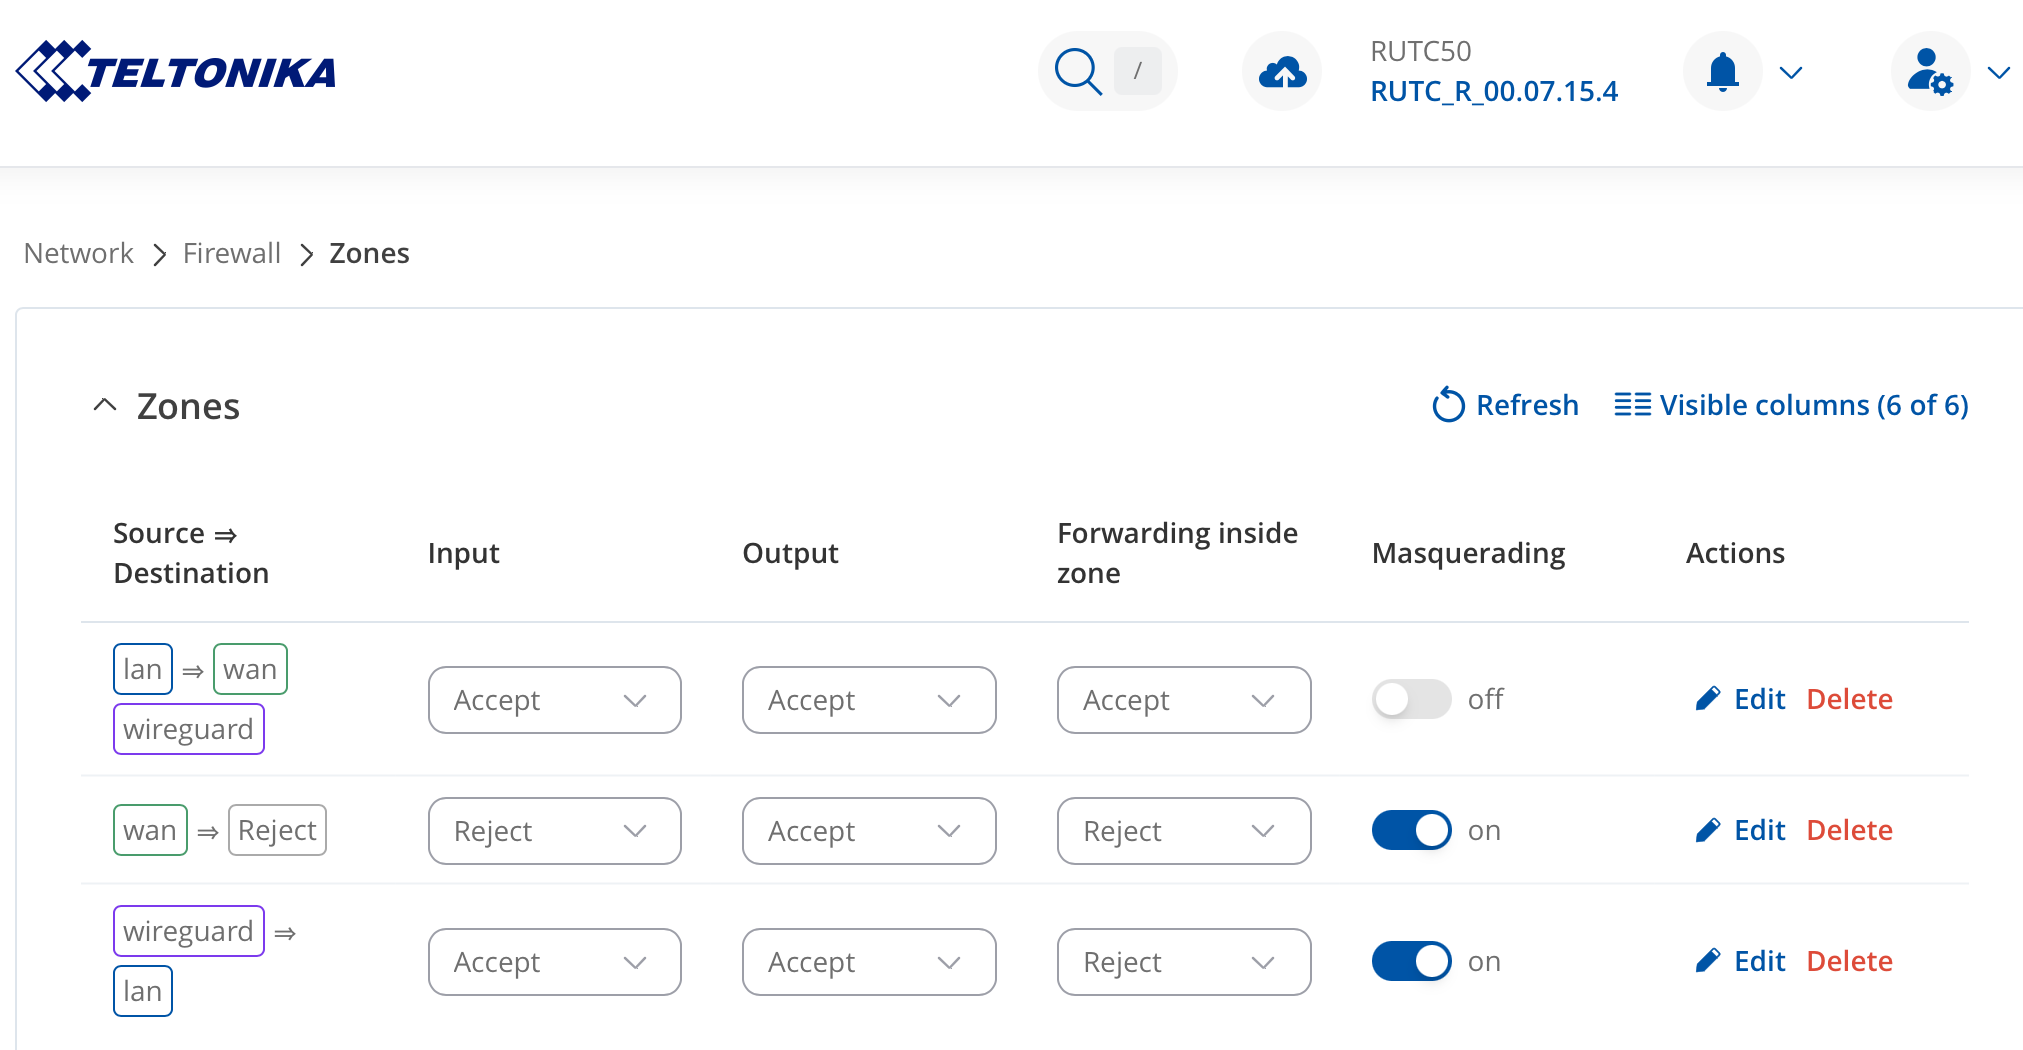
Task: Click the Actions column header
Action: (1735, 553)
